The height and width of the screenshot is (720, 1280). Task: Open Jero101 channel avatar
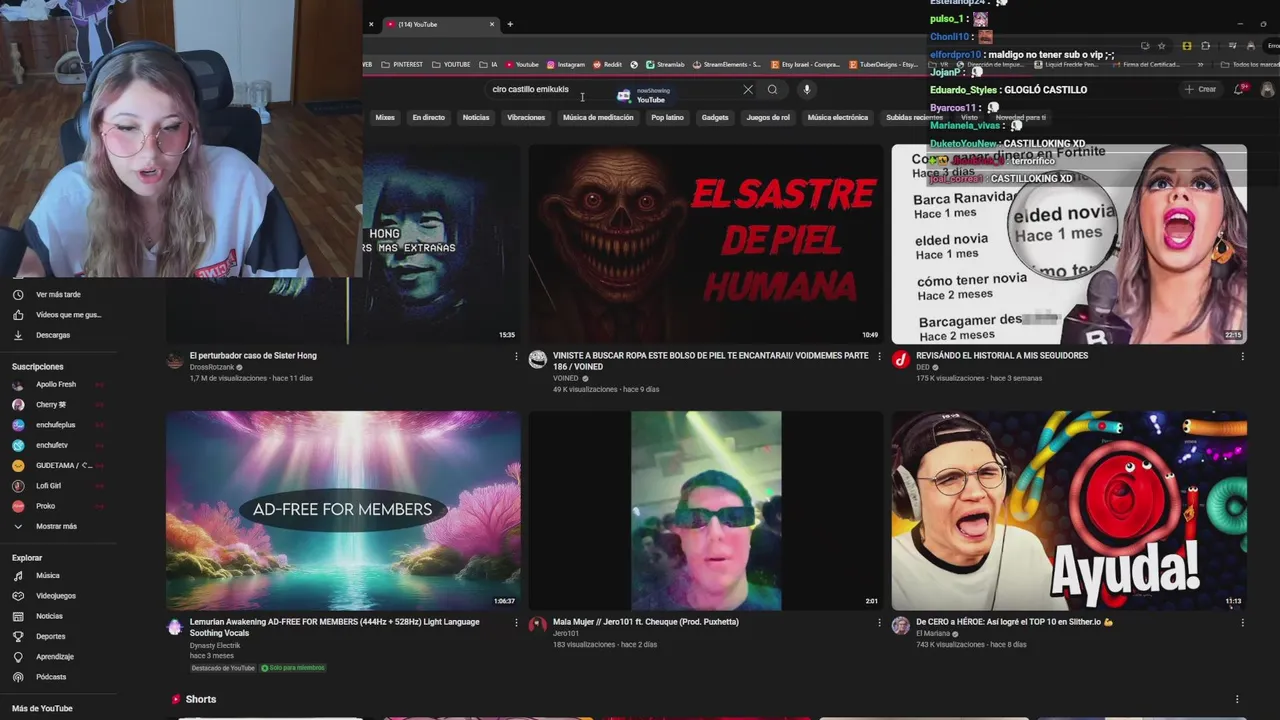[x=538, y=626]
